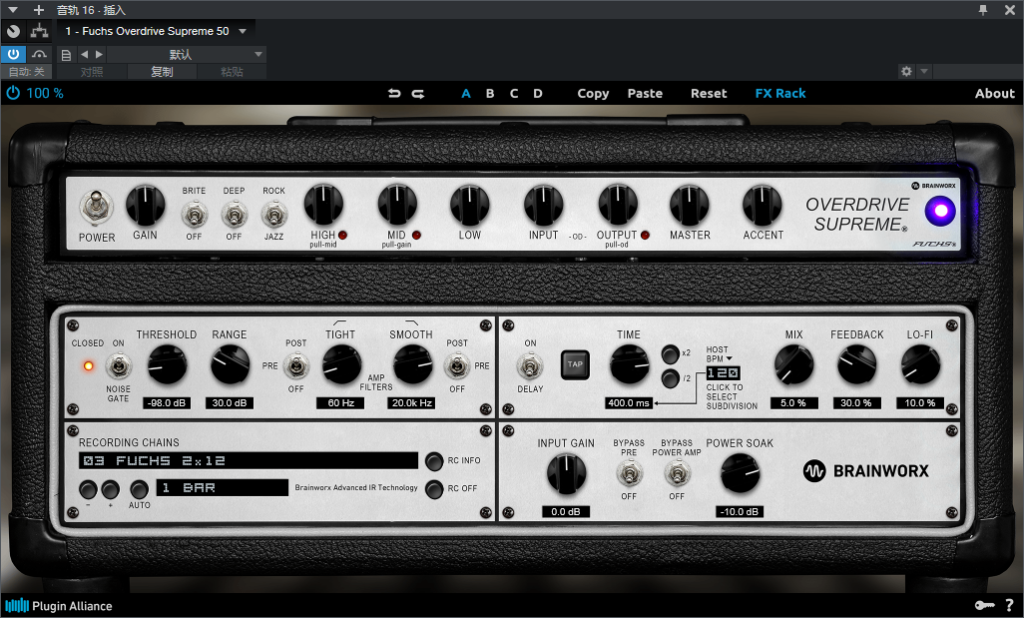Click the 03 FUCHS 2x12 recording chain display
The width and height of the screenshot is (1024, 618).
tap(248, 461)
